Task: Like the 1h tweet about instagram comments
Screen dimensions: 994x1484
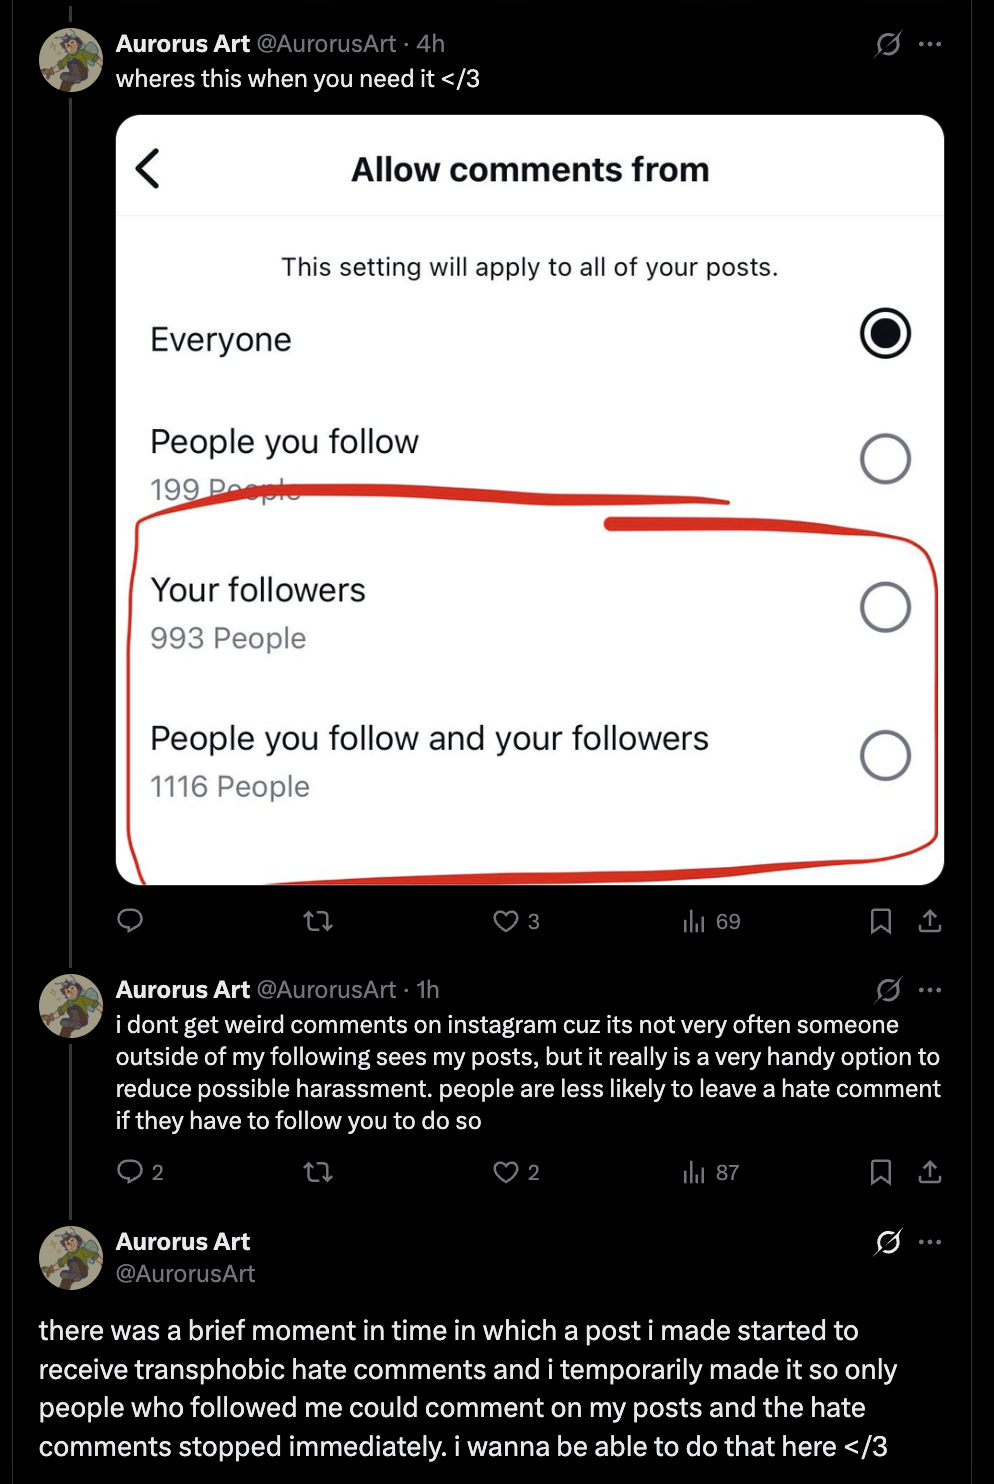Action: click(506, 1171)
